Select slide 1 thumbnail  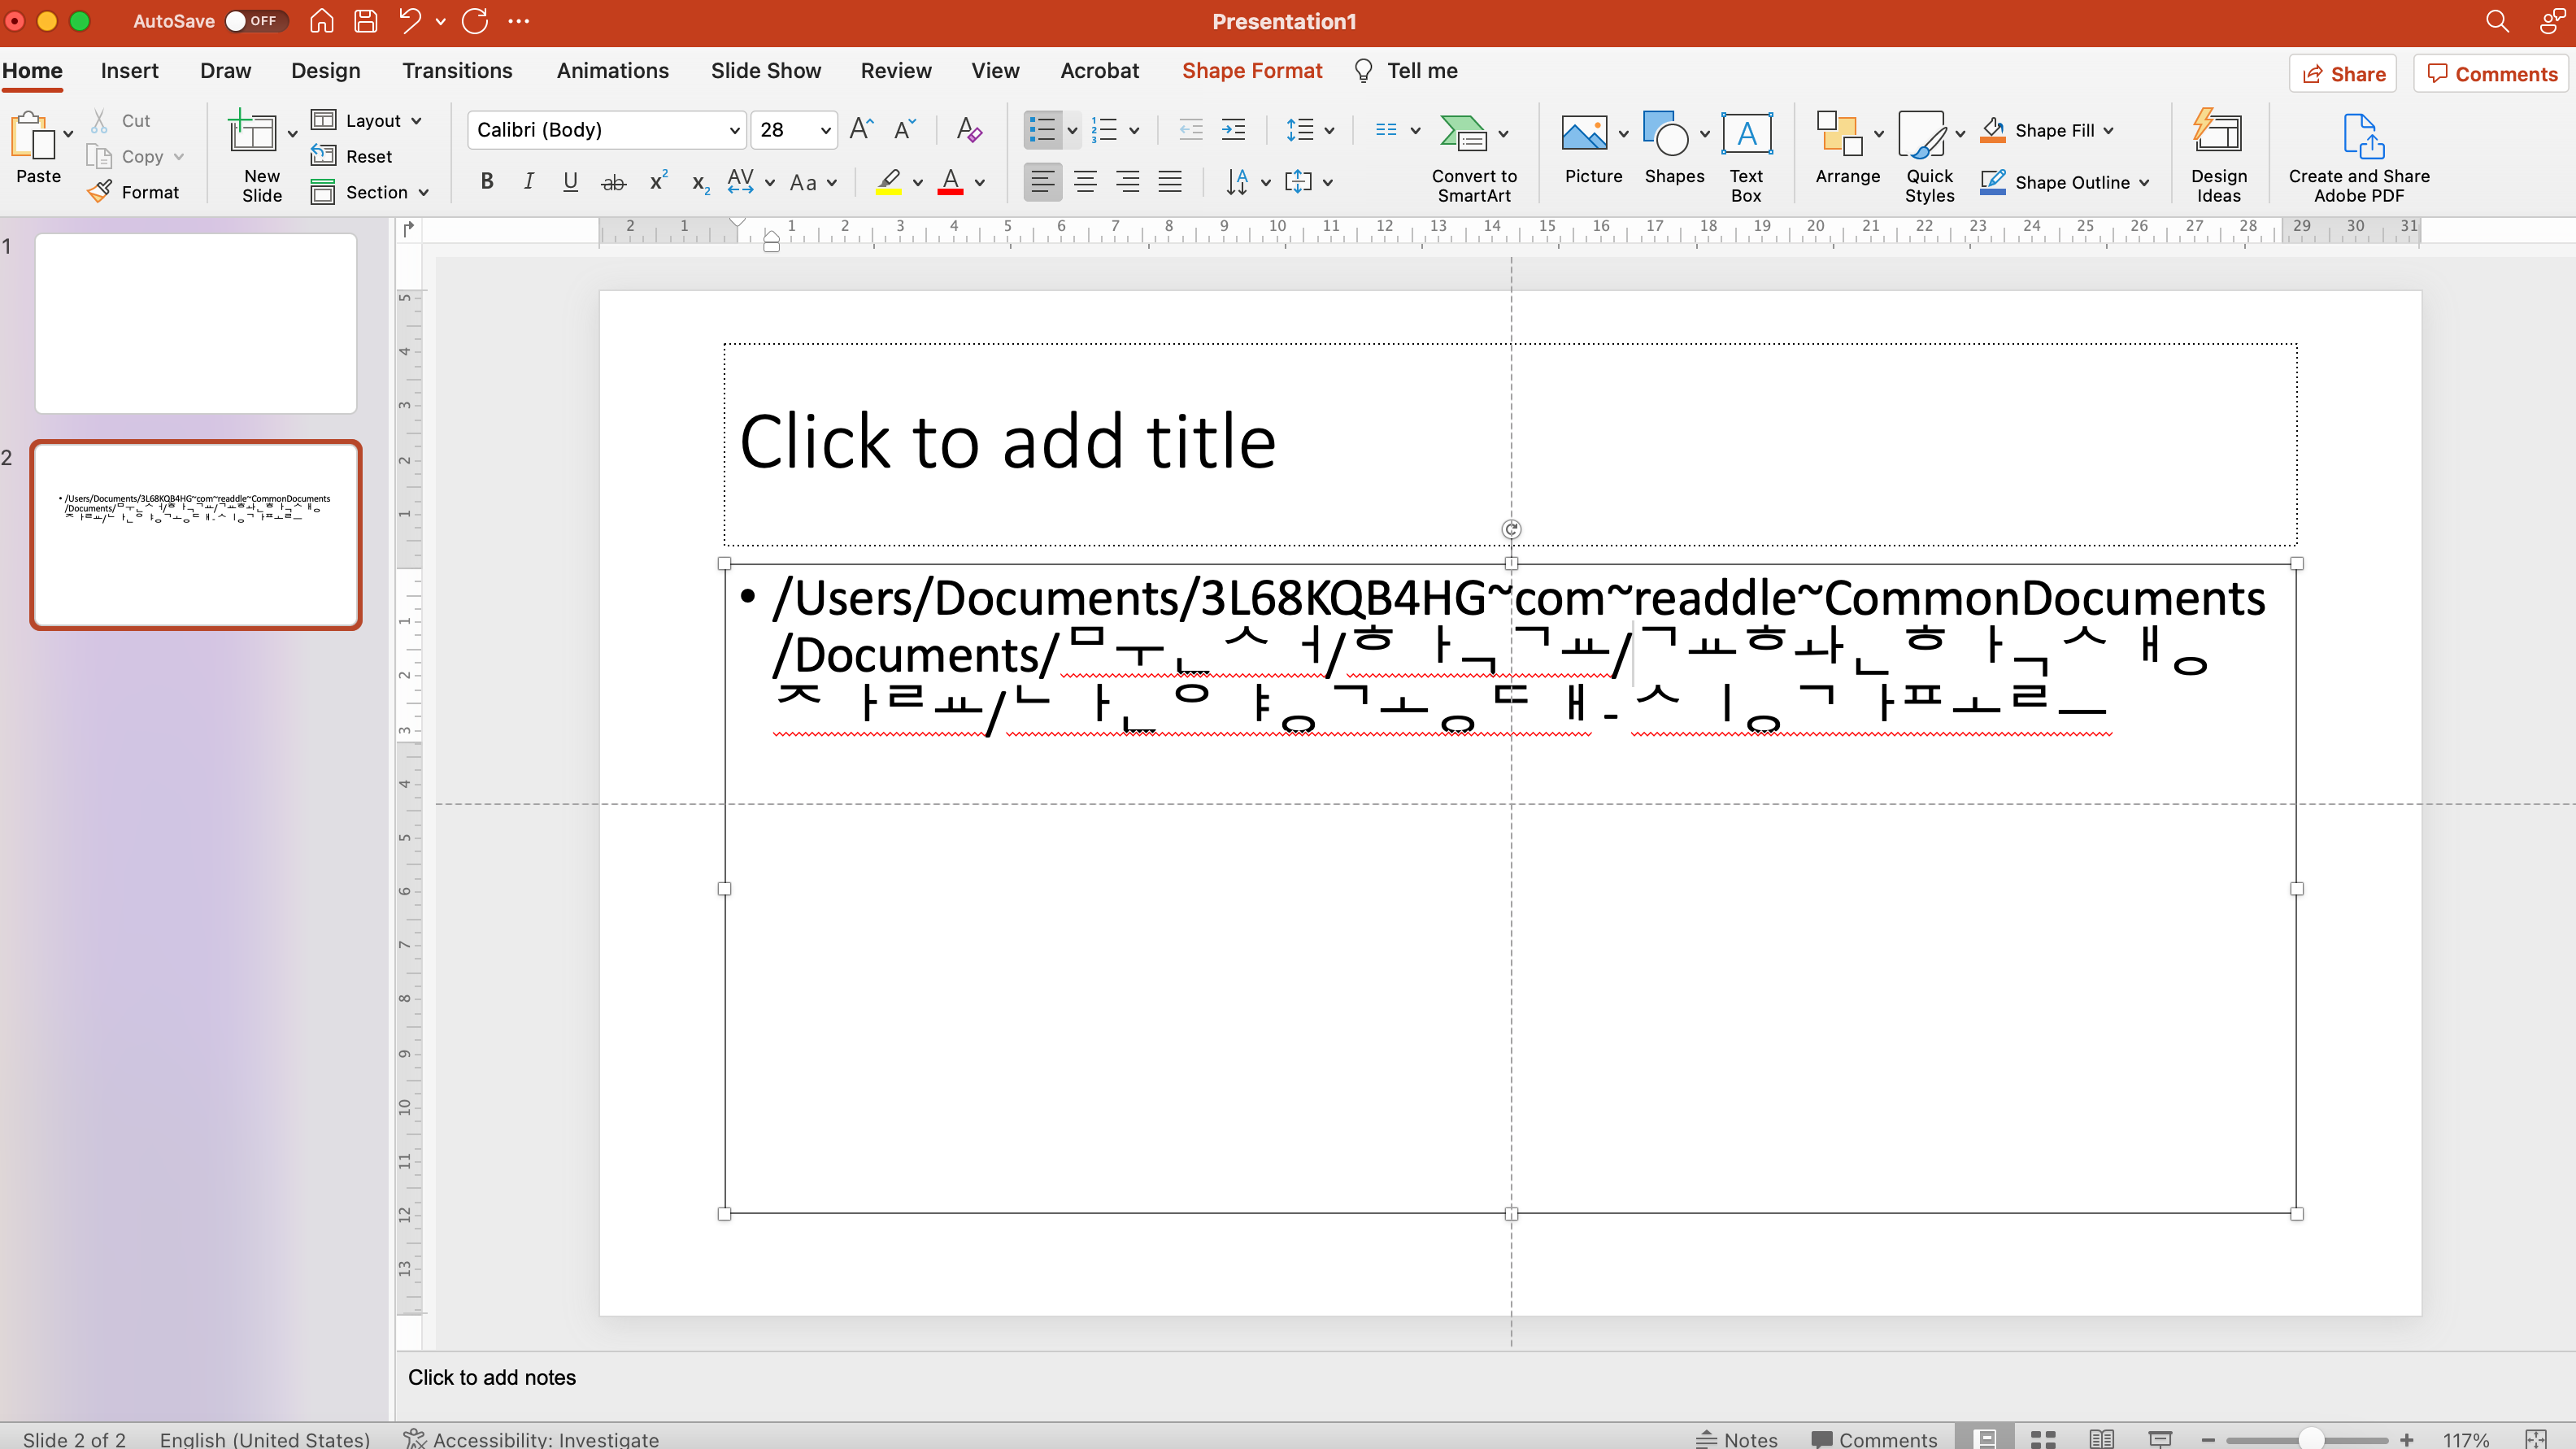(196, 323)
